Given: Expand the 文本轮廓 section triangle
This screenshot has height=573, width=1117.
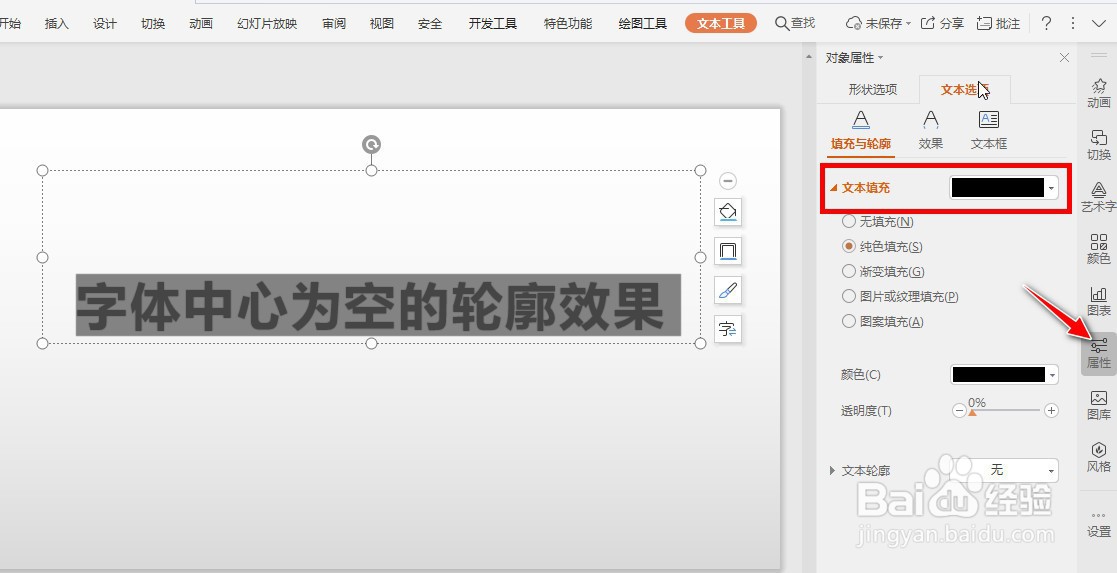Looking at the screenshot, I should click(x=832, y=470).
